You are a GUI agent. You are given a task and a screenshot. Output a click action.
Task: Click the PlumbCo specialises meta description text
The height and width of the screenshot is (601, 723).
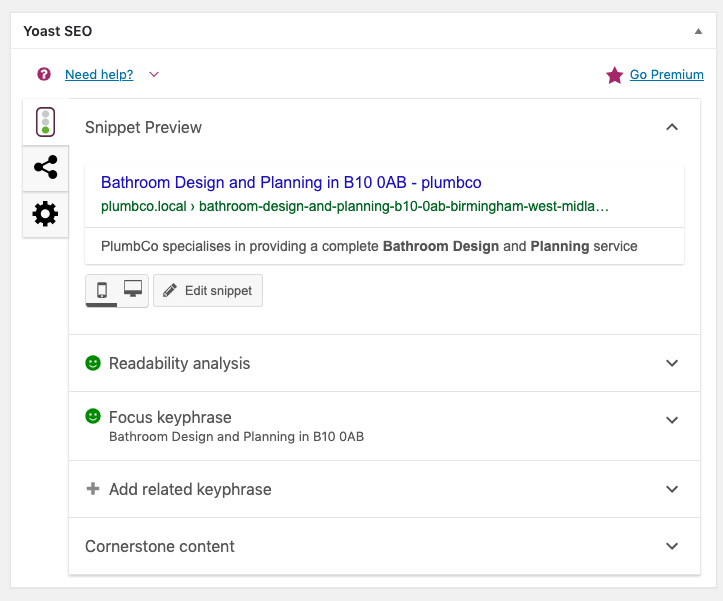pyautogui.click(x=369, y=246)
